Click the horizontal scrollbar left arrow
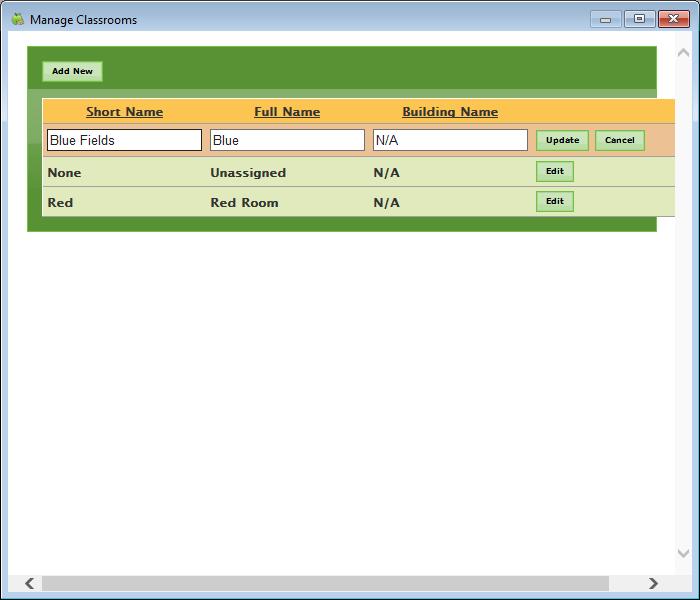700x600 pixels. (29, 583)
